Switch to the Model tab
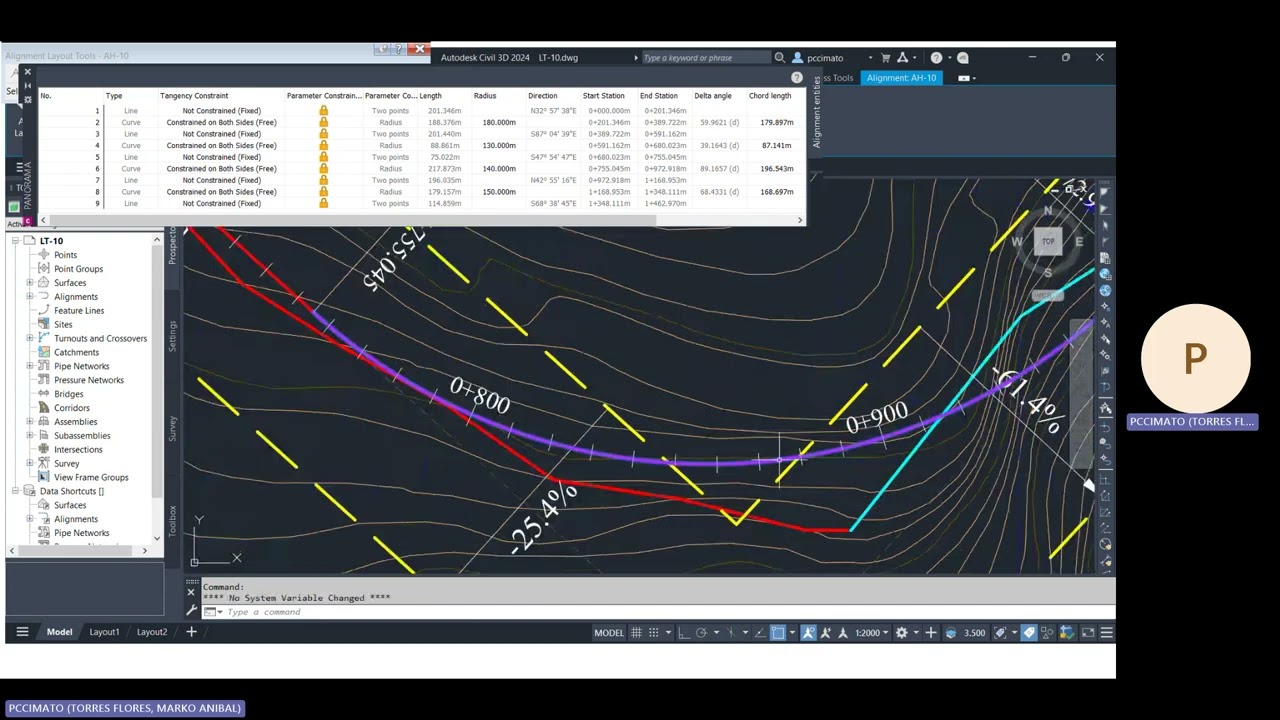1280x720 pixels. pyautogui.click(x=59, y=632)
